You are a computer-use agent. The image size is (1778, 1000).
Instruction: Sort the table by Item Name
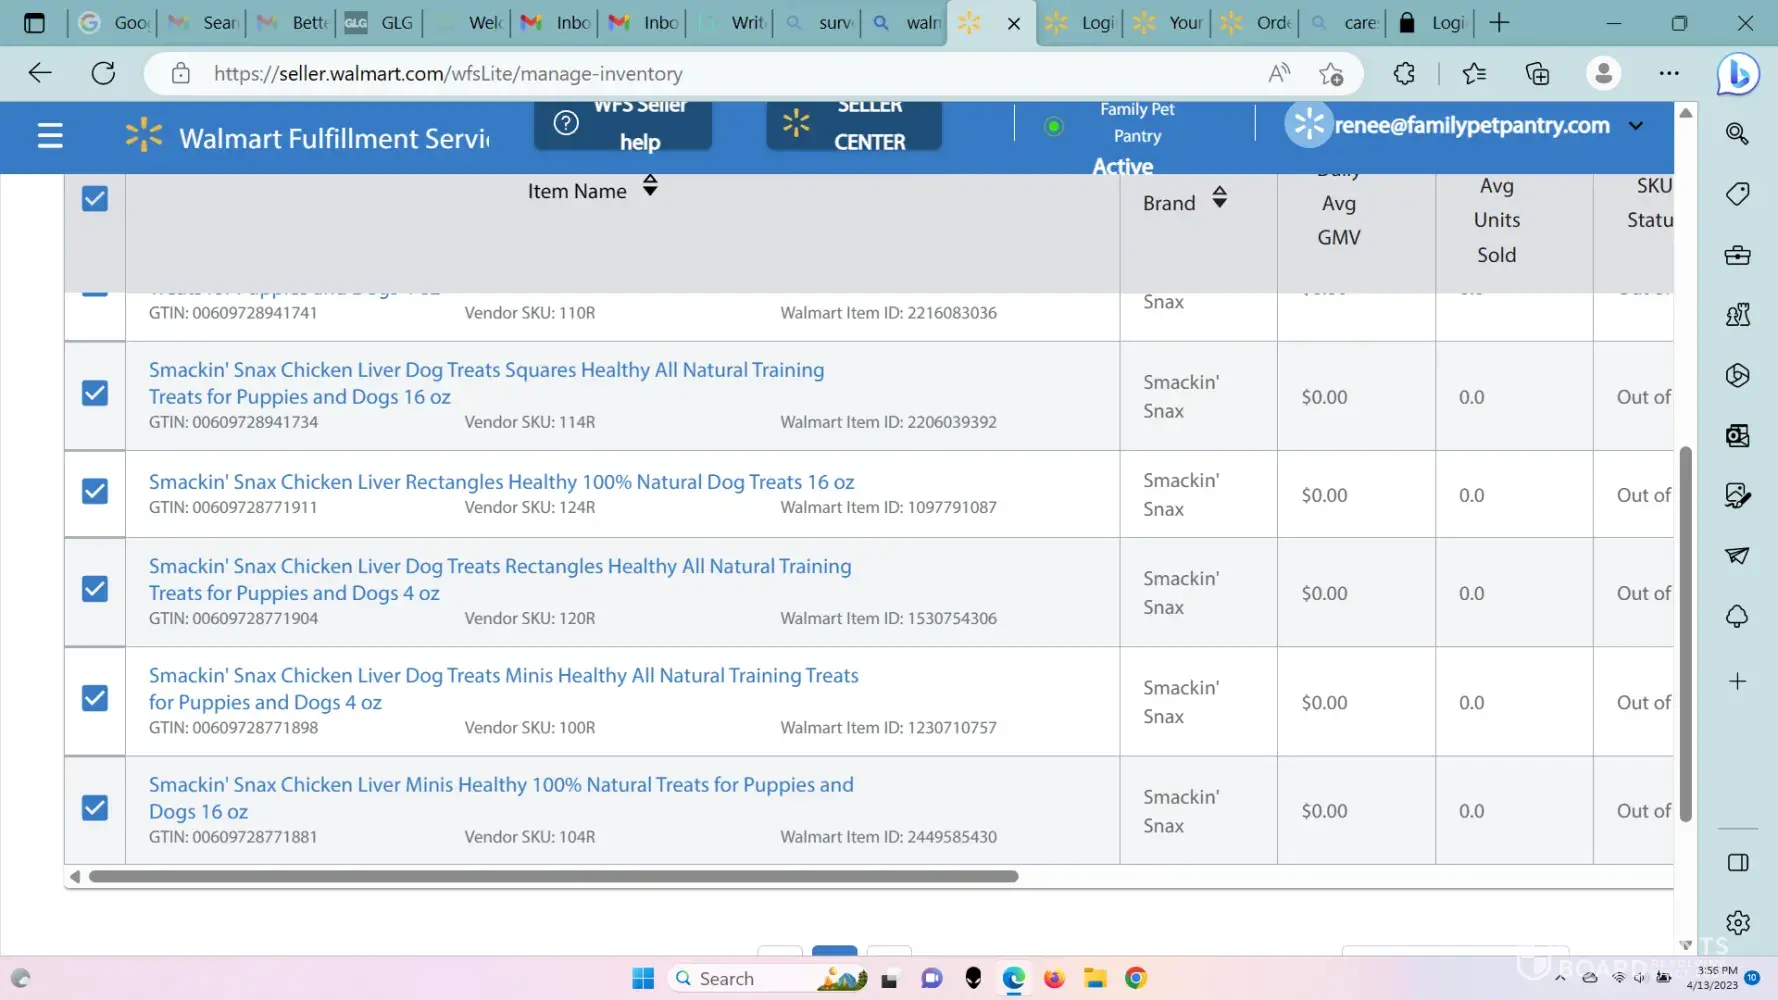point(650,186)
